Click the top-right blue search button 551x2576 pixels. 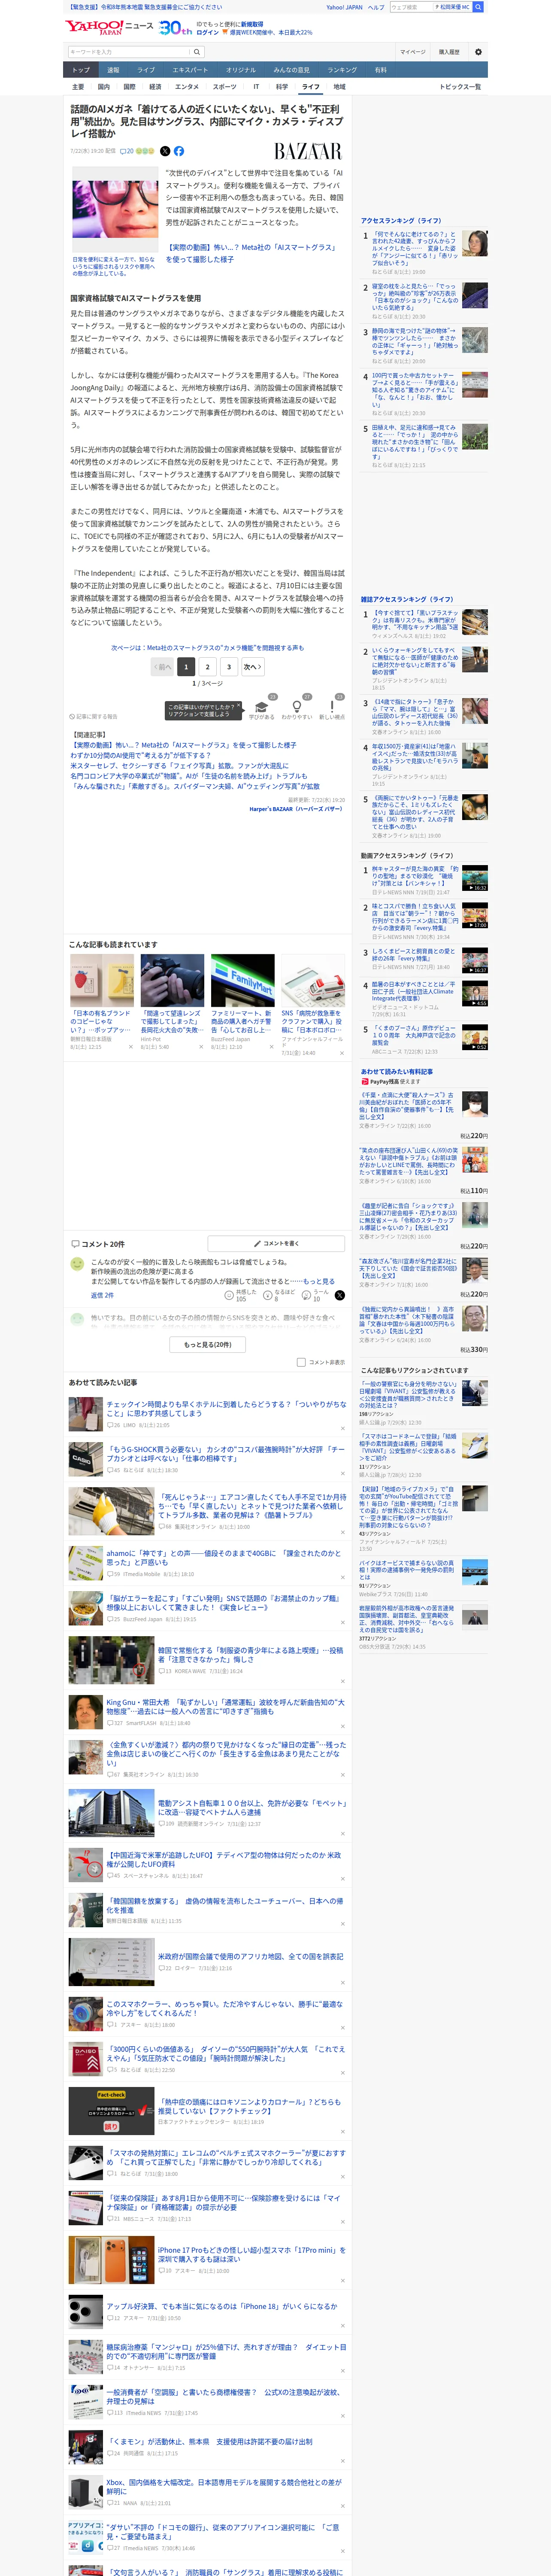[478, 7]
